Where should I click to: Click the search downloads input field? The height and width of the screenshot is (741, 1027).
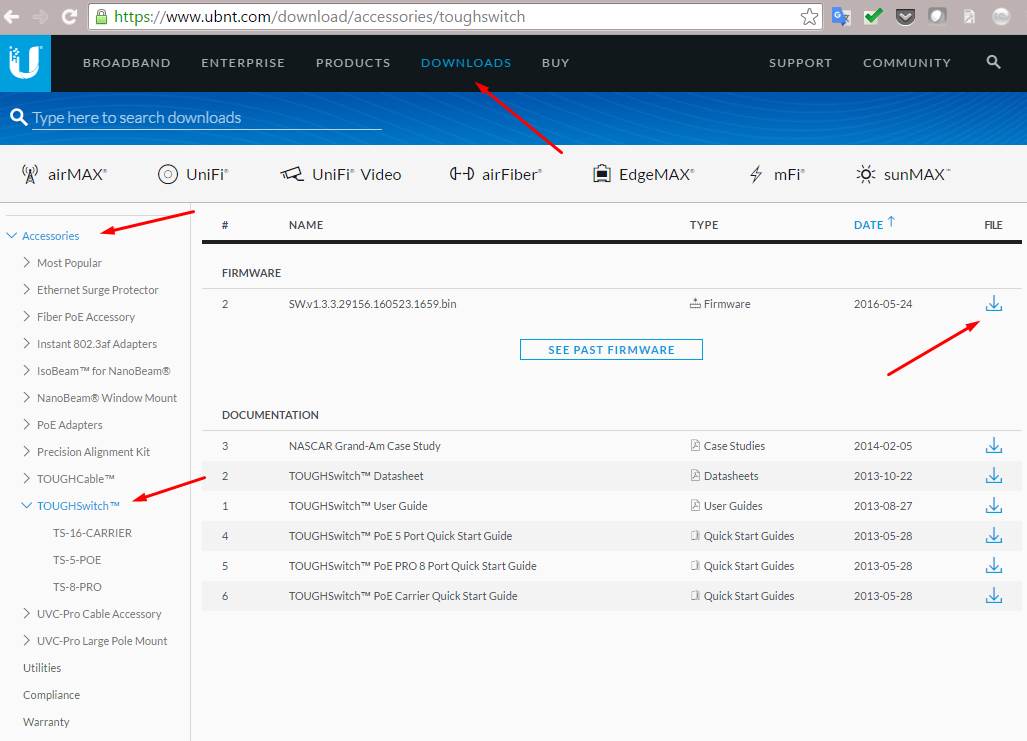pos(206,118)
